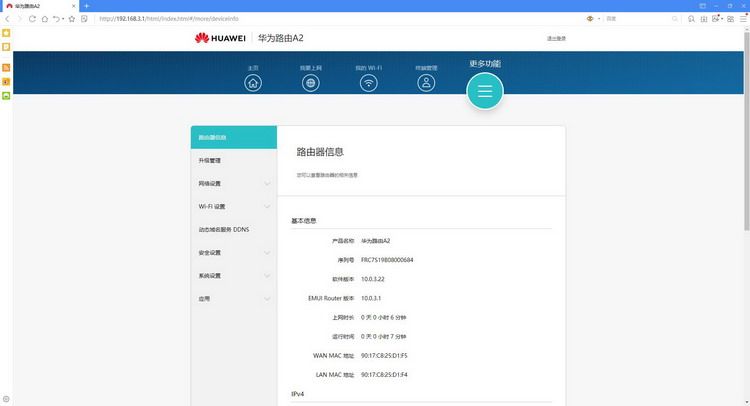Select the DDNS sidebar item

(x=234, y=230)
